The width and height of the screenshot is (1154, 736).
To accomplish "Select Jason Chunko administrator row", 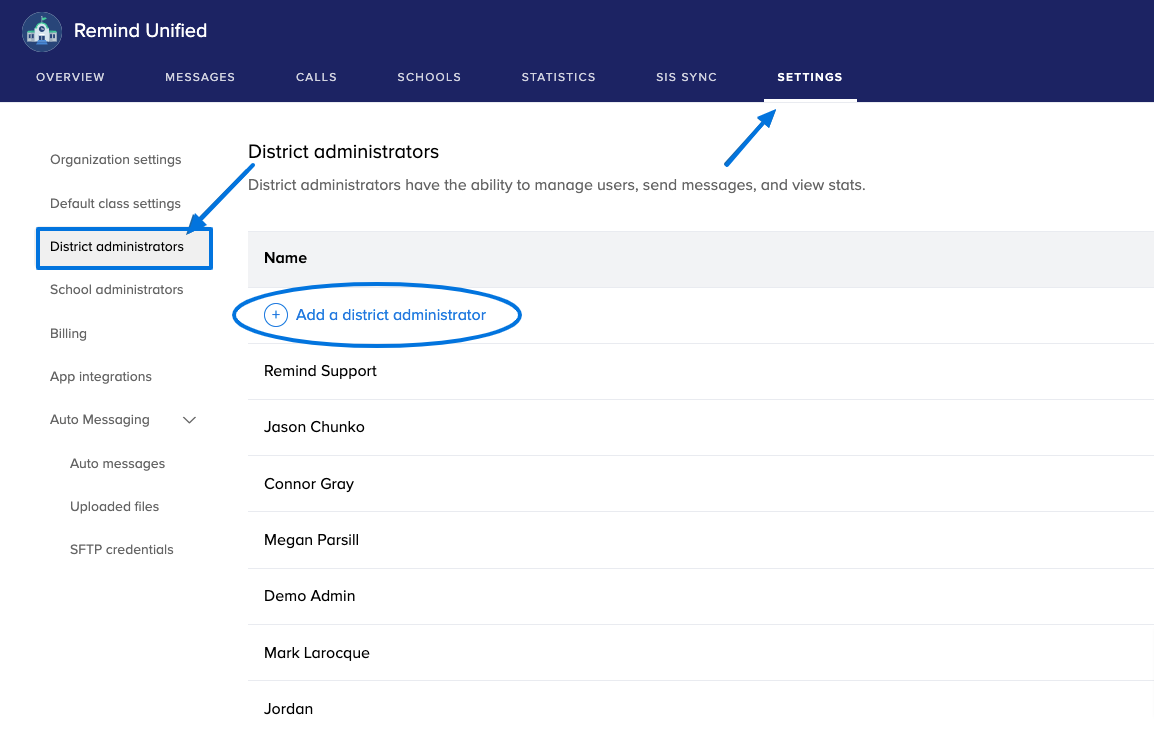I will [314, 427].
